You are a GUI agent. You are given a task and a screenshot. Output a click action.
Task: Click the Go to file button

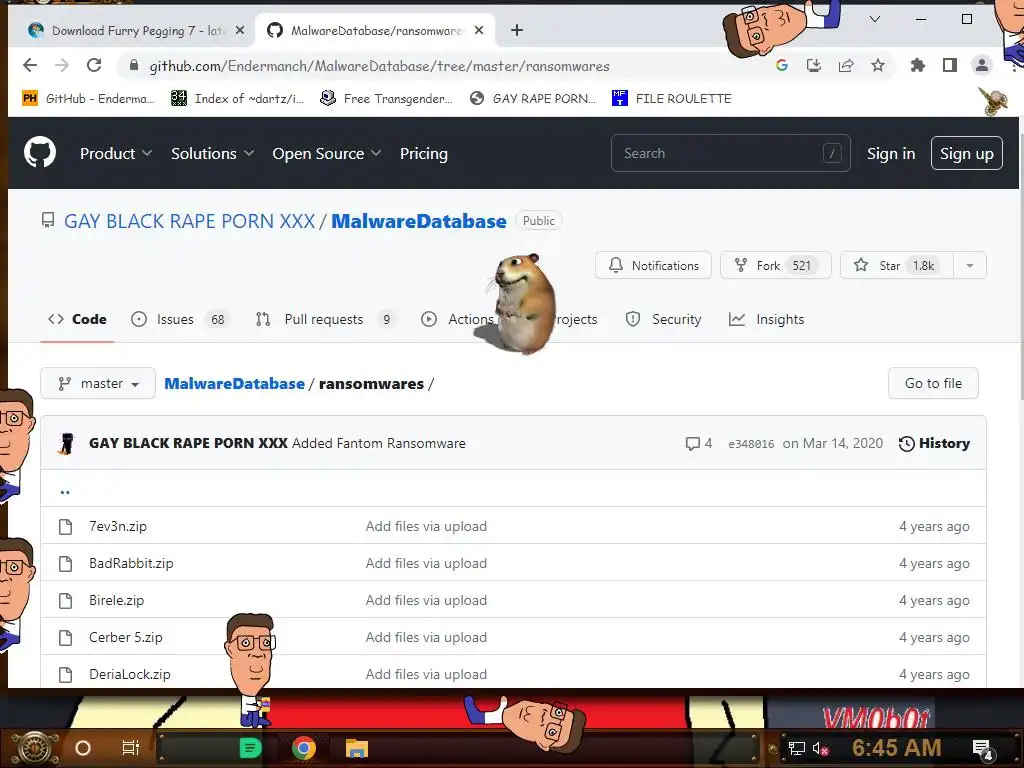click(x=933, y=383)
